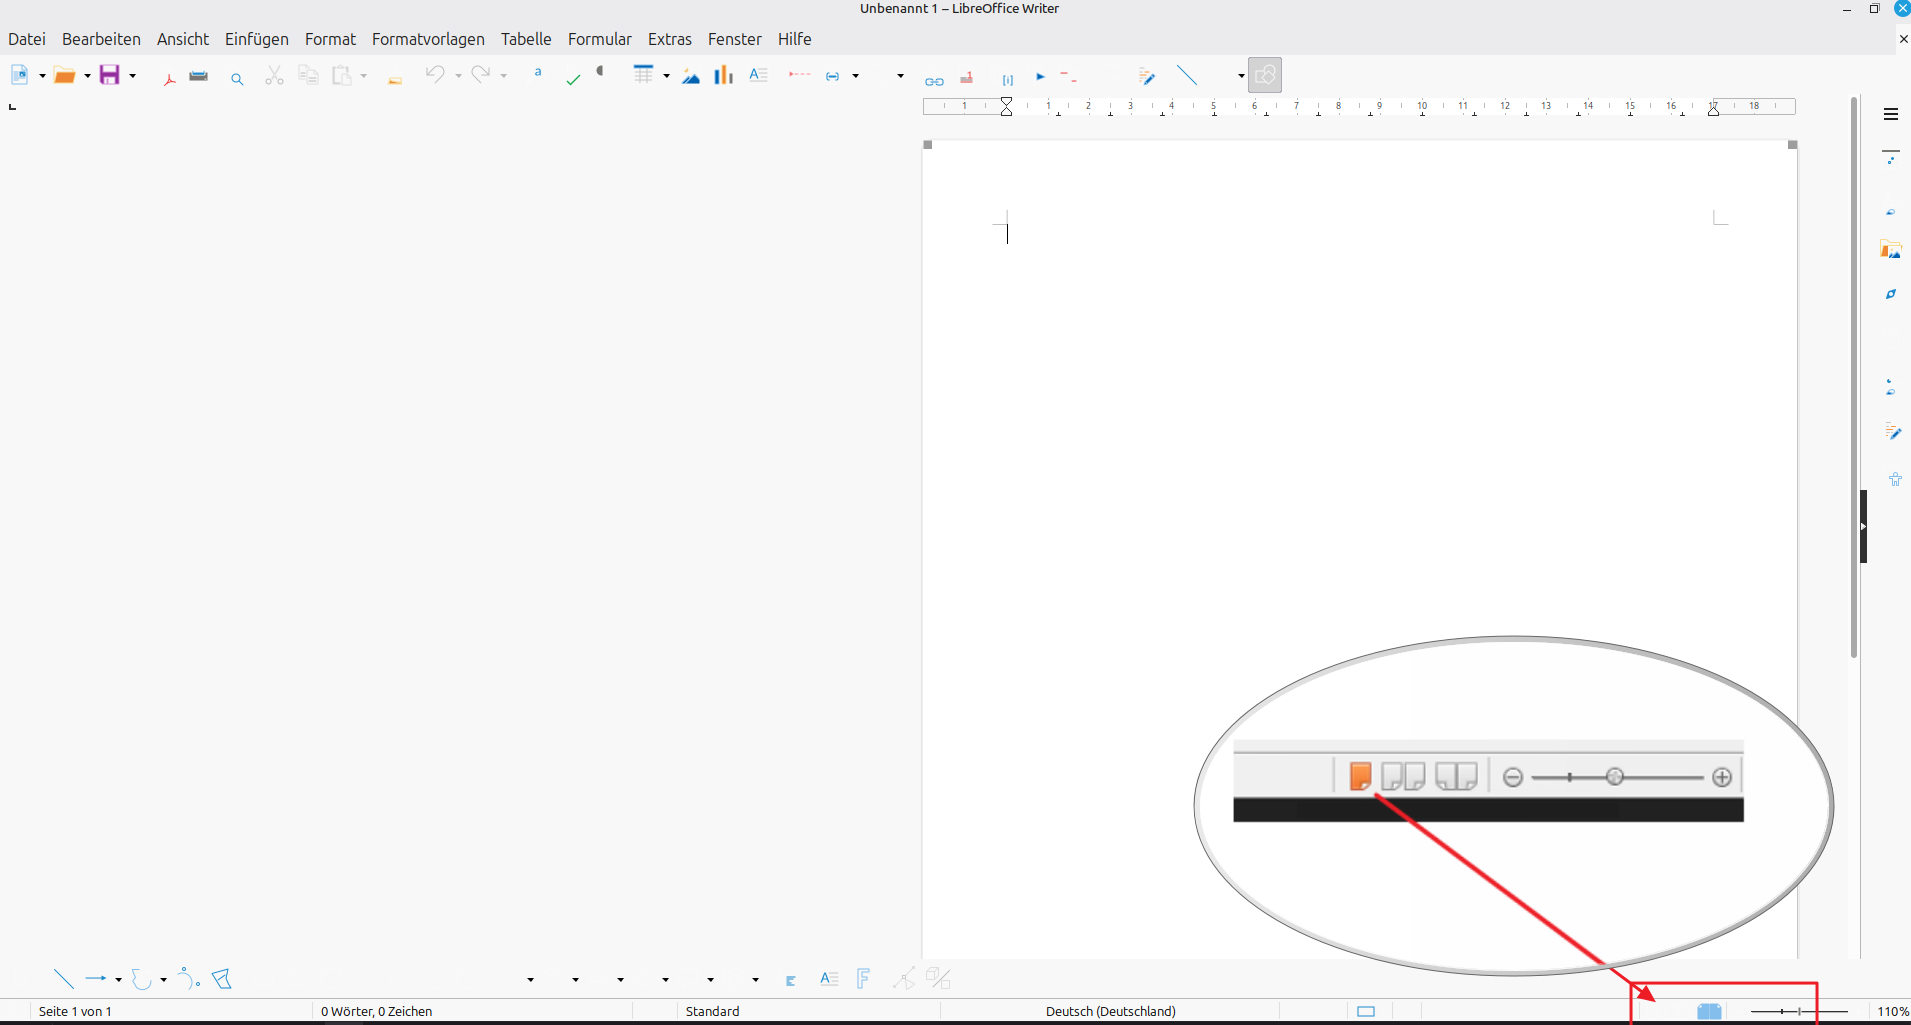
Task: Open the sidebar settings hamburger menu
Action: tap(1891, 114)
